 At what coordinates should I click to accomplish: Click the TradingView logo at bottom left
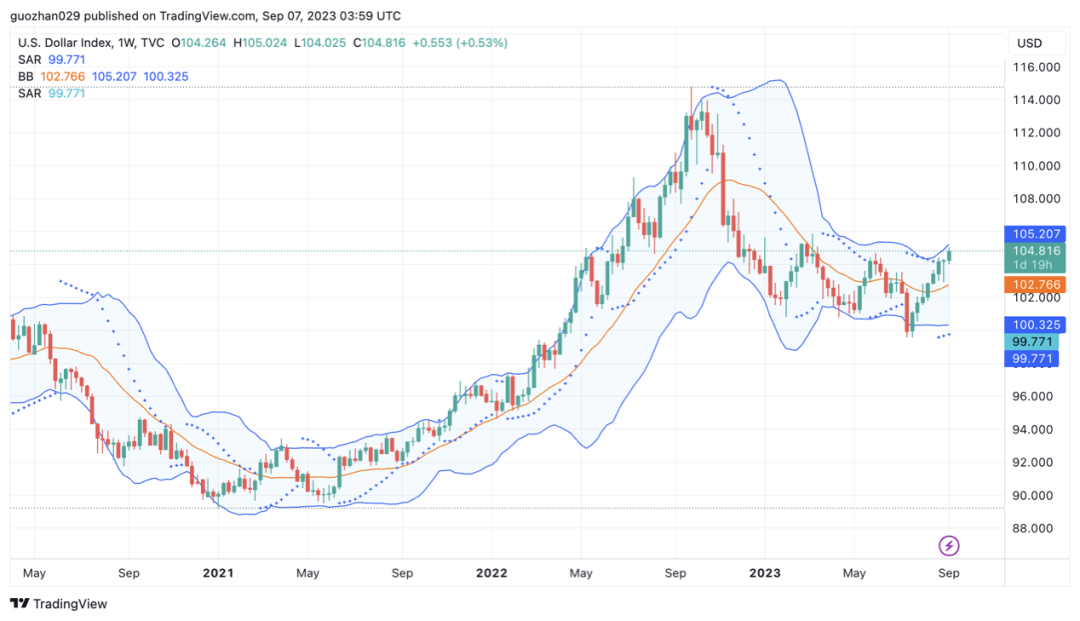point(58,604)
